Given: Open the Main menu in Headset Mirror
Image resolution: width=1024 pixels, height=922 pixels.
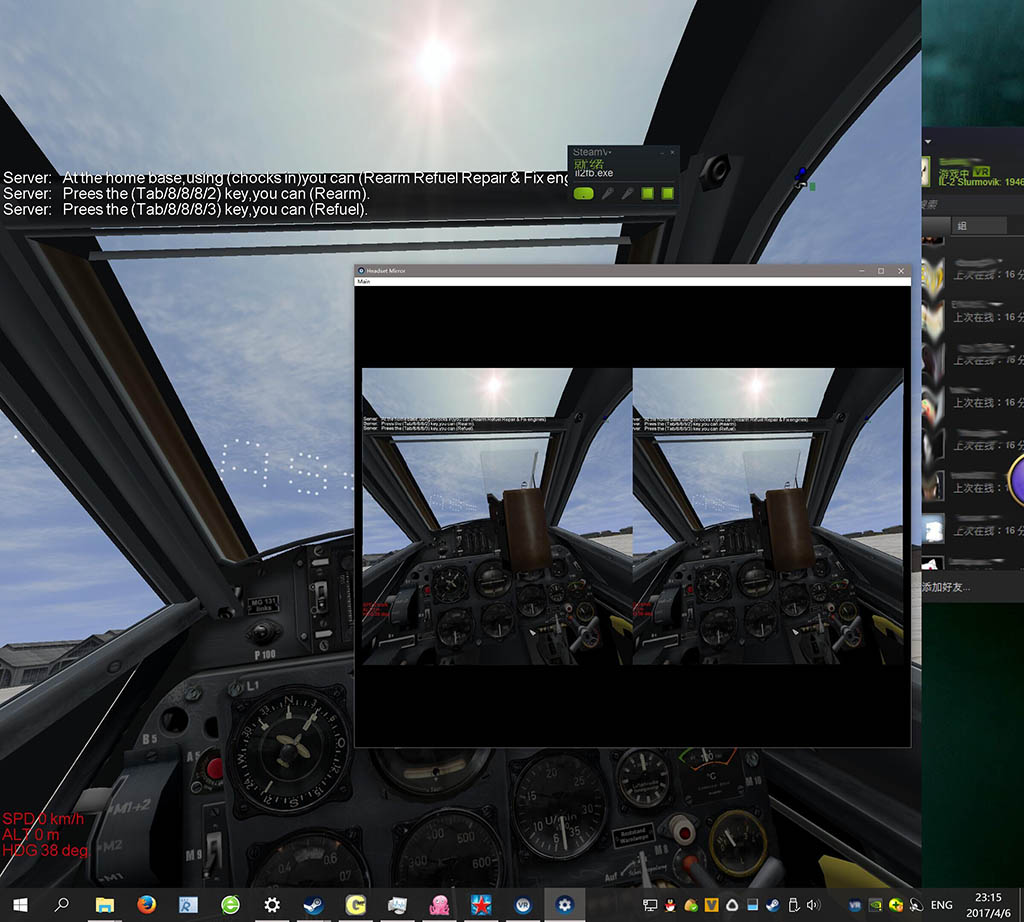Looking at the screenshot, I should click(x=363, y=281).
